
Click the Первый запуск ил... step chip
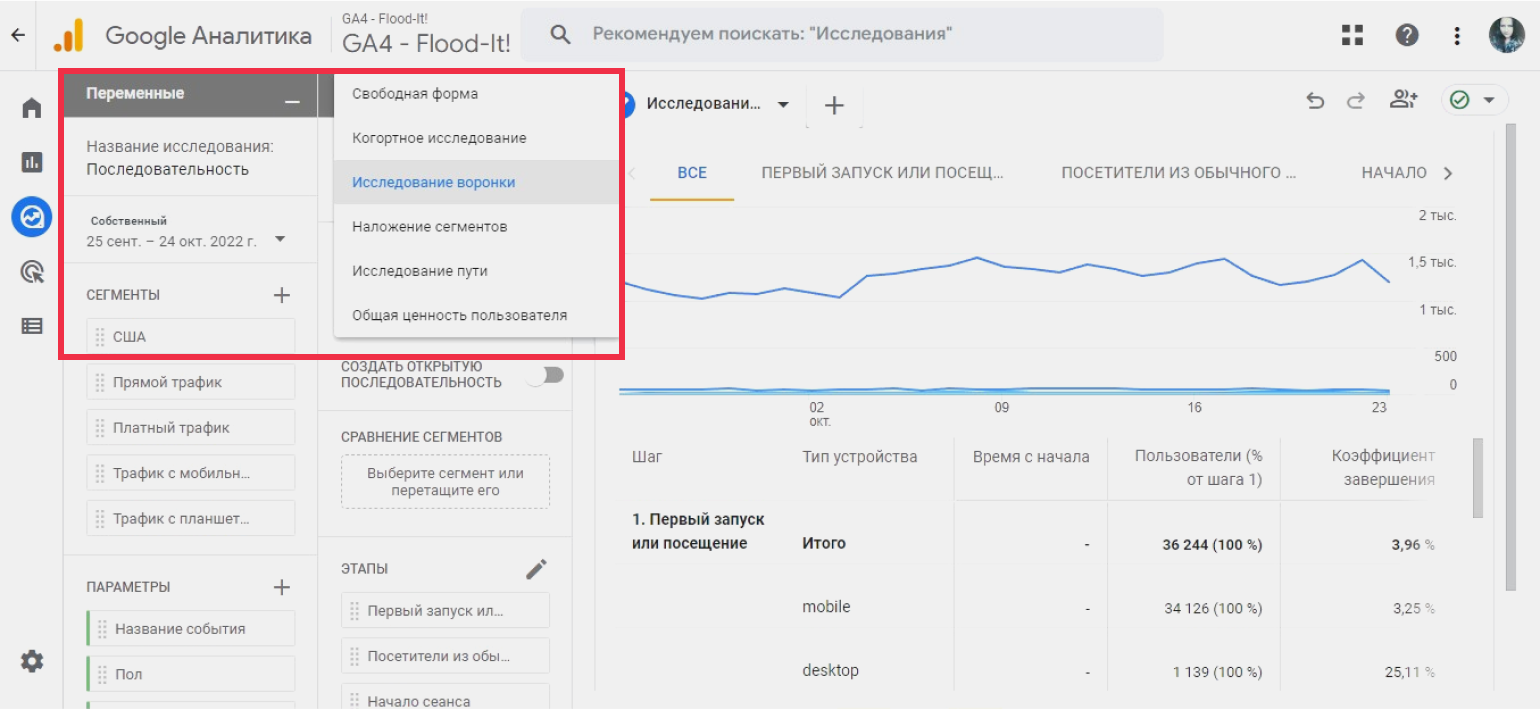[x=445, y=610]
